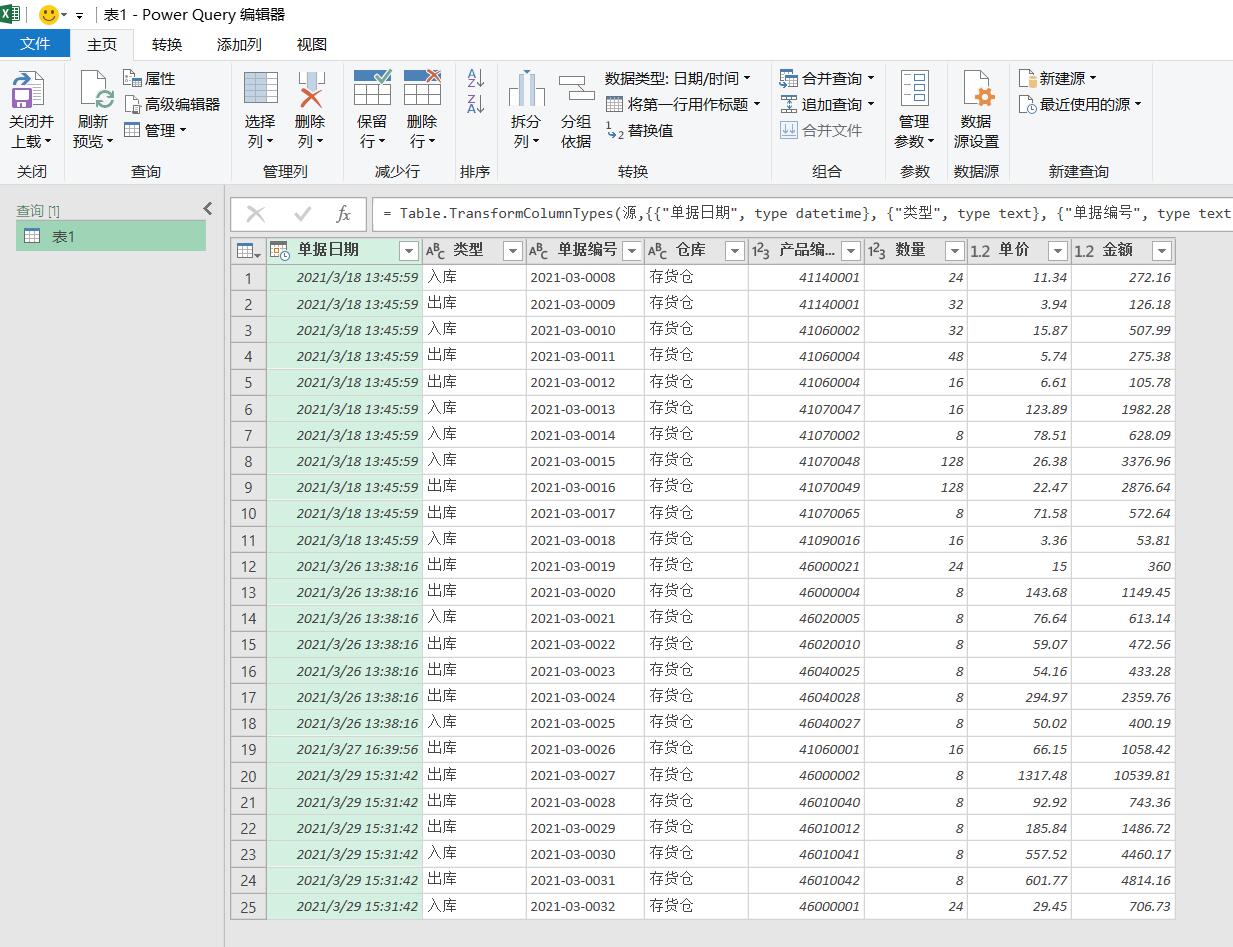
Task: Click the price cell 1317.48
Action: (x=1019, y=775)
